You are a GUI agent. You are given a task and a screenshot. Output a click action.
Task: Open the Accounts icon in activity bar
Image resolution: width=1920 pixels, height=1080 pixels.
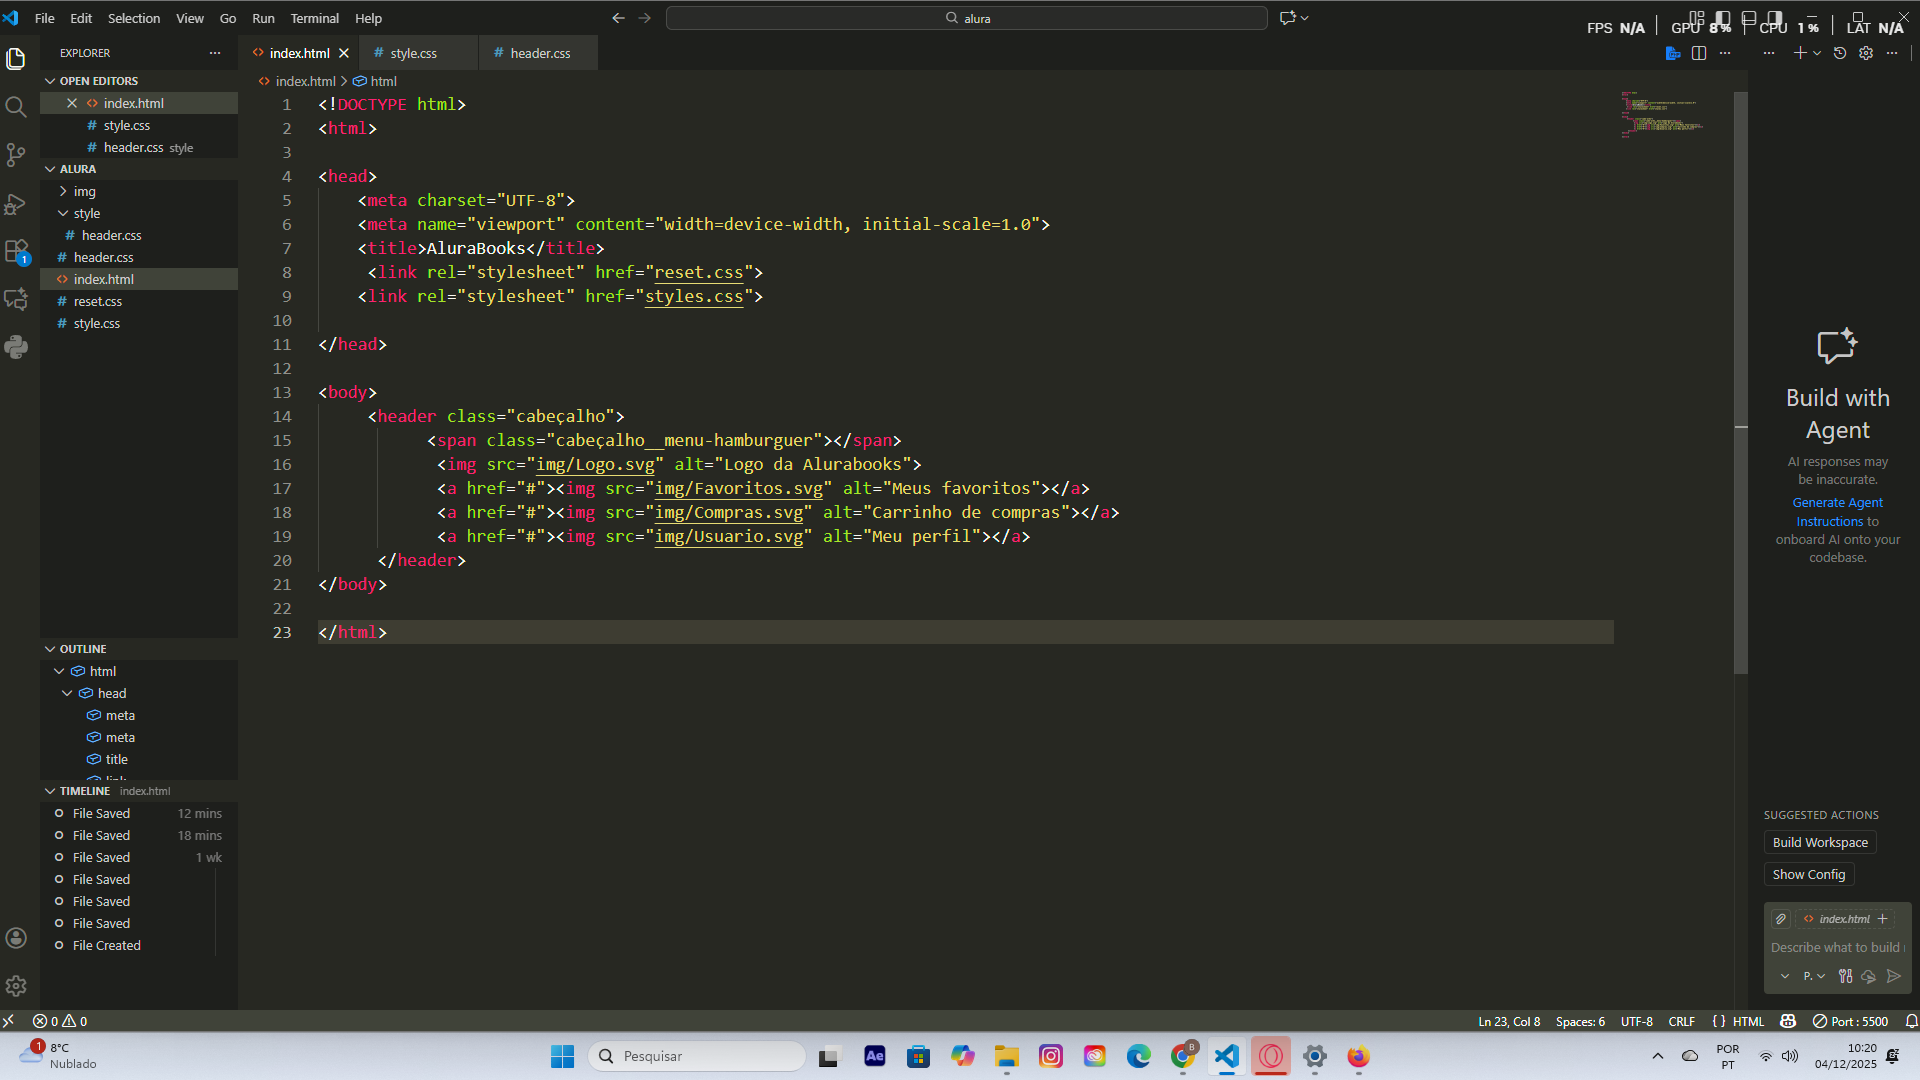pos(16,938)
